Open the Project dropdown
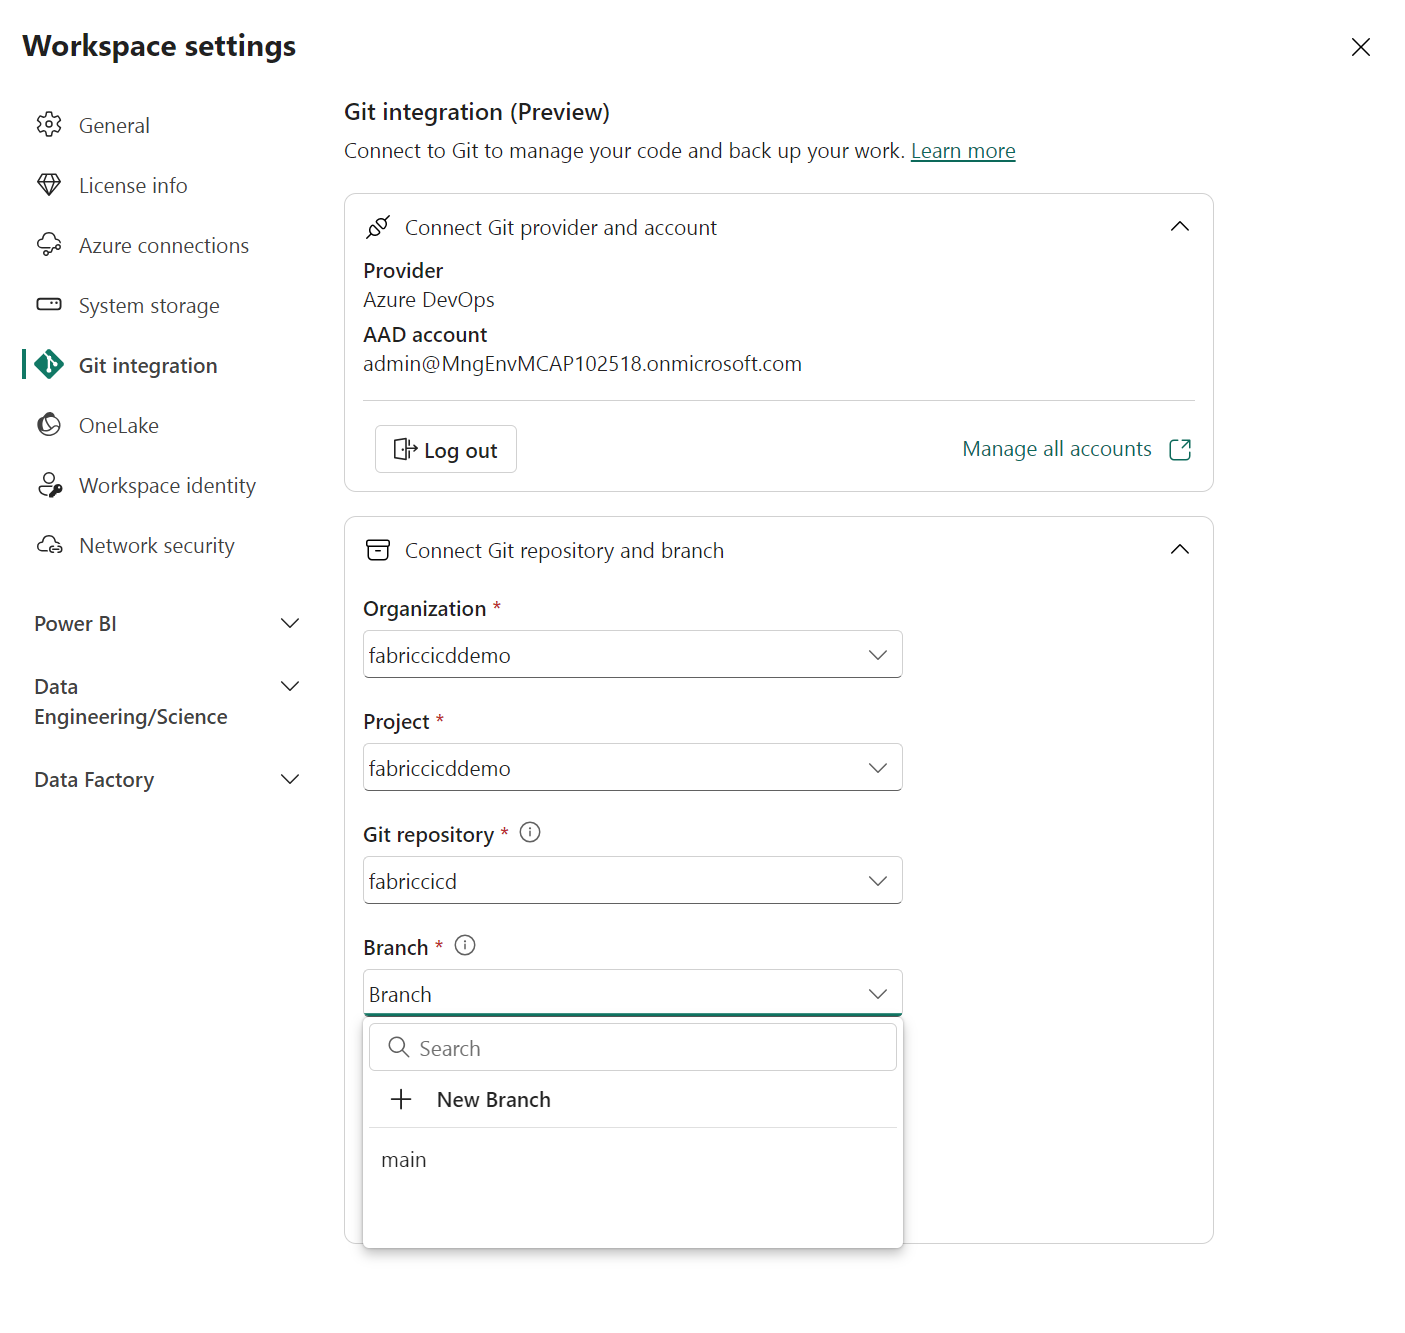This screenshot has width=1405, height=1333. (x=632, y=768)
